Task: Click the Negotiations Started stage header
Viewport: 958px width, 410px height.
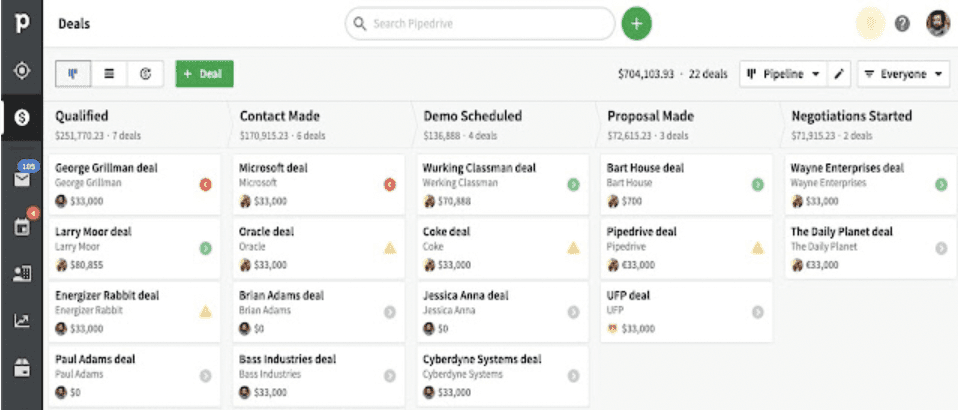Action: click(x=852, y=116)
